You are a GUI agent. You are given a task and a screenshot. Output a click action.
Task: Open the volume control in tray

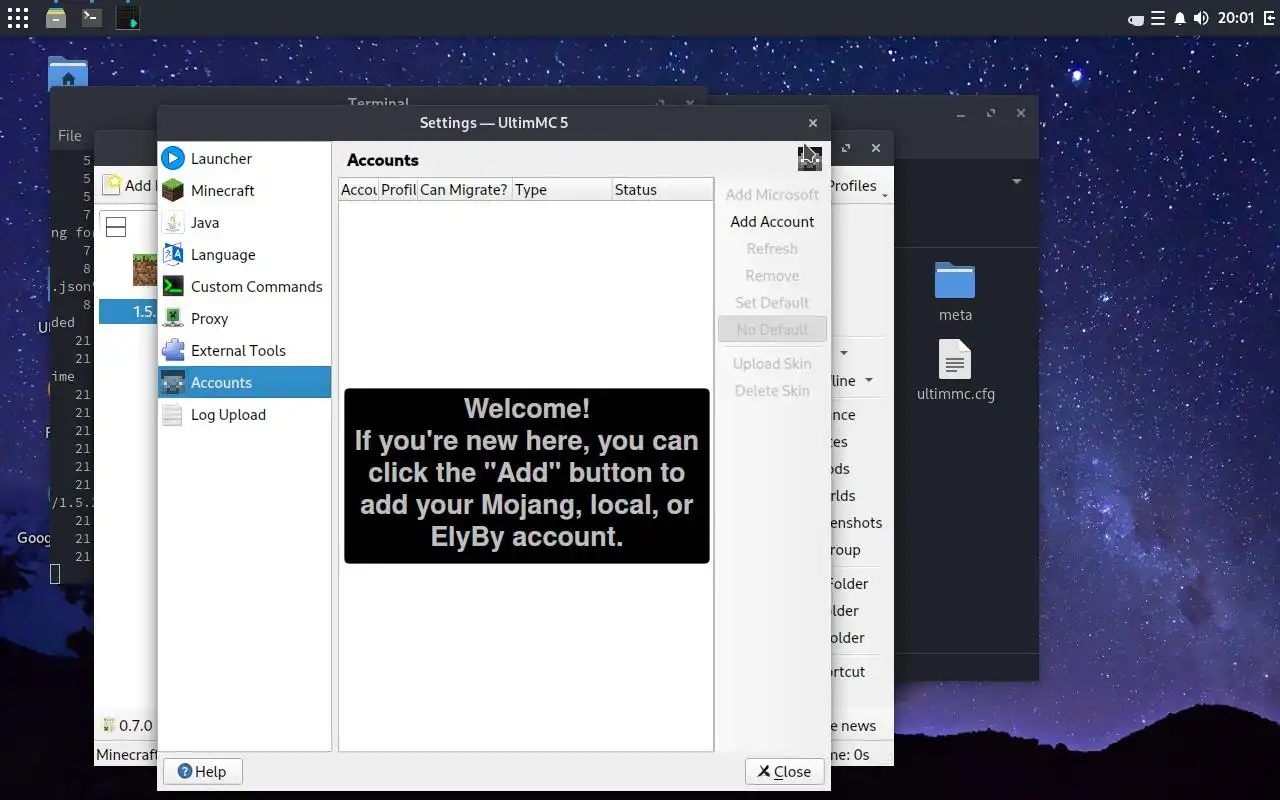[x=1201, y=18]
